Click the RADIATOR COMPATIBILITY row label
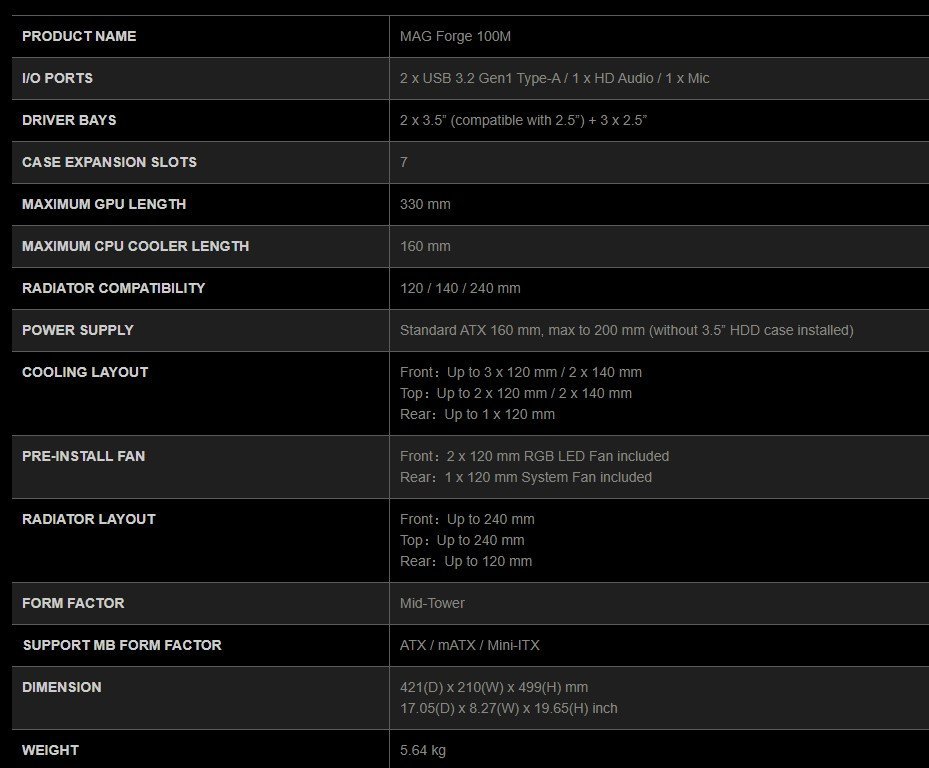Screen dimensions: 929x768 113,288
